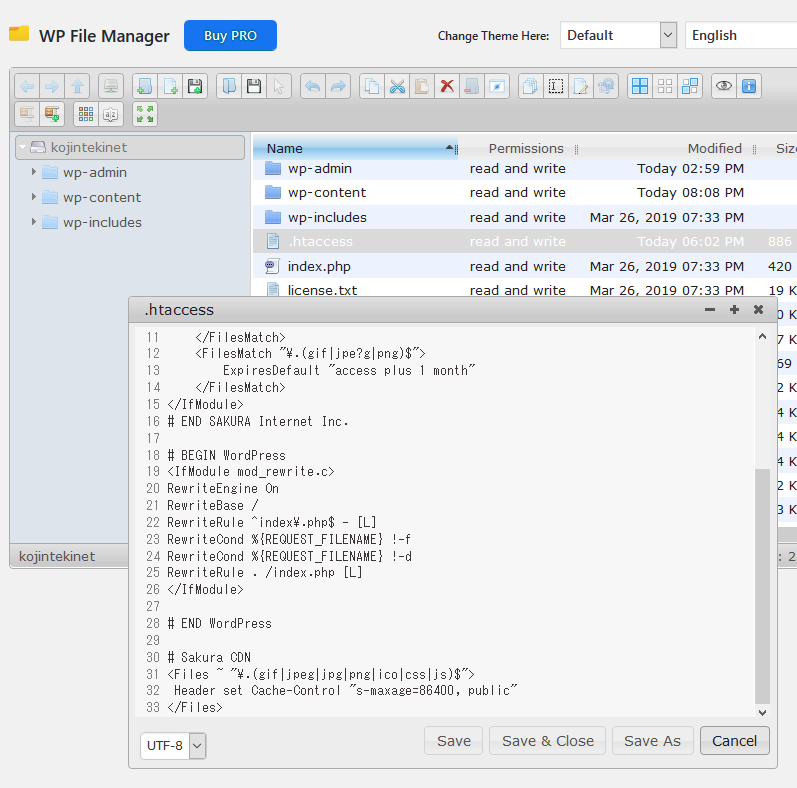Click the Create archive icon

[52, 114]
